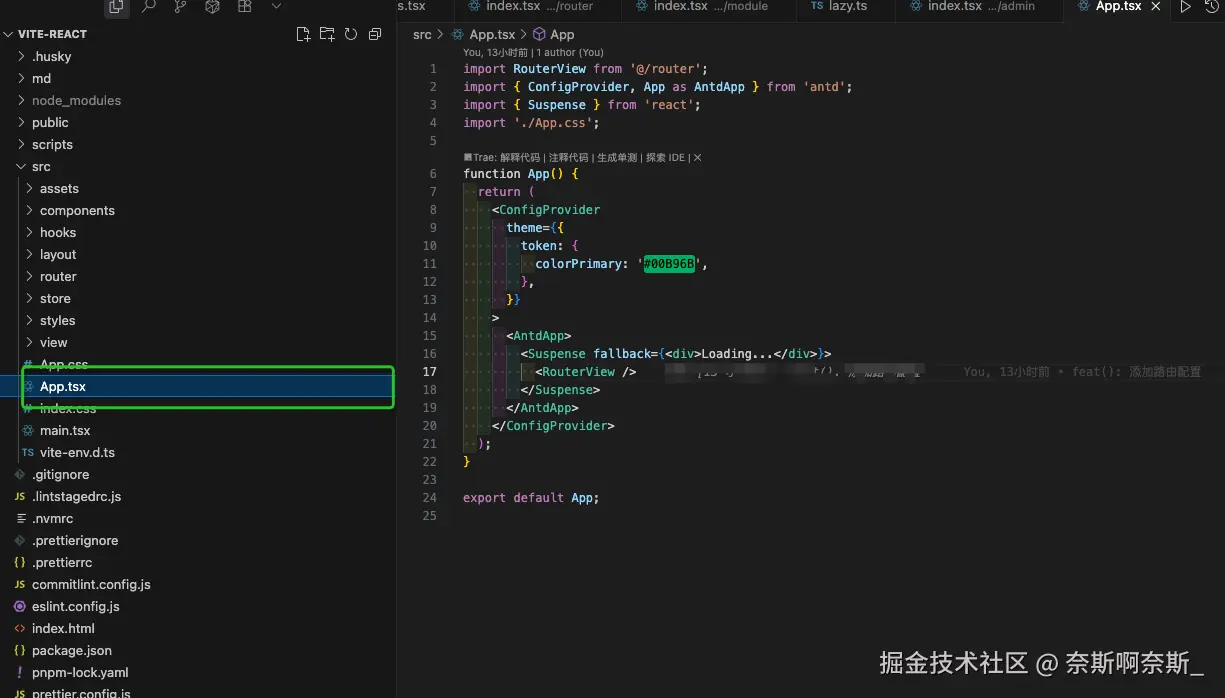Click the 'src' breadcrumb segment
This screenshot has width=1225, height=698.
click(422, 35)
